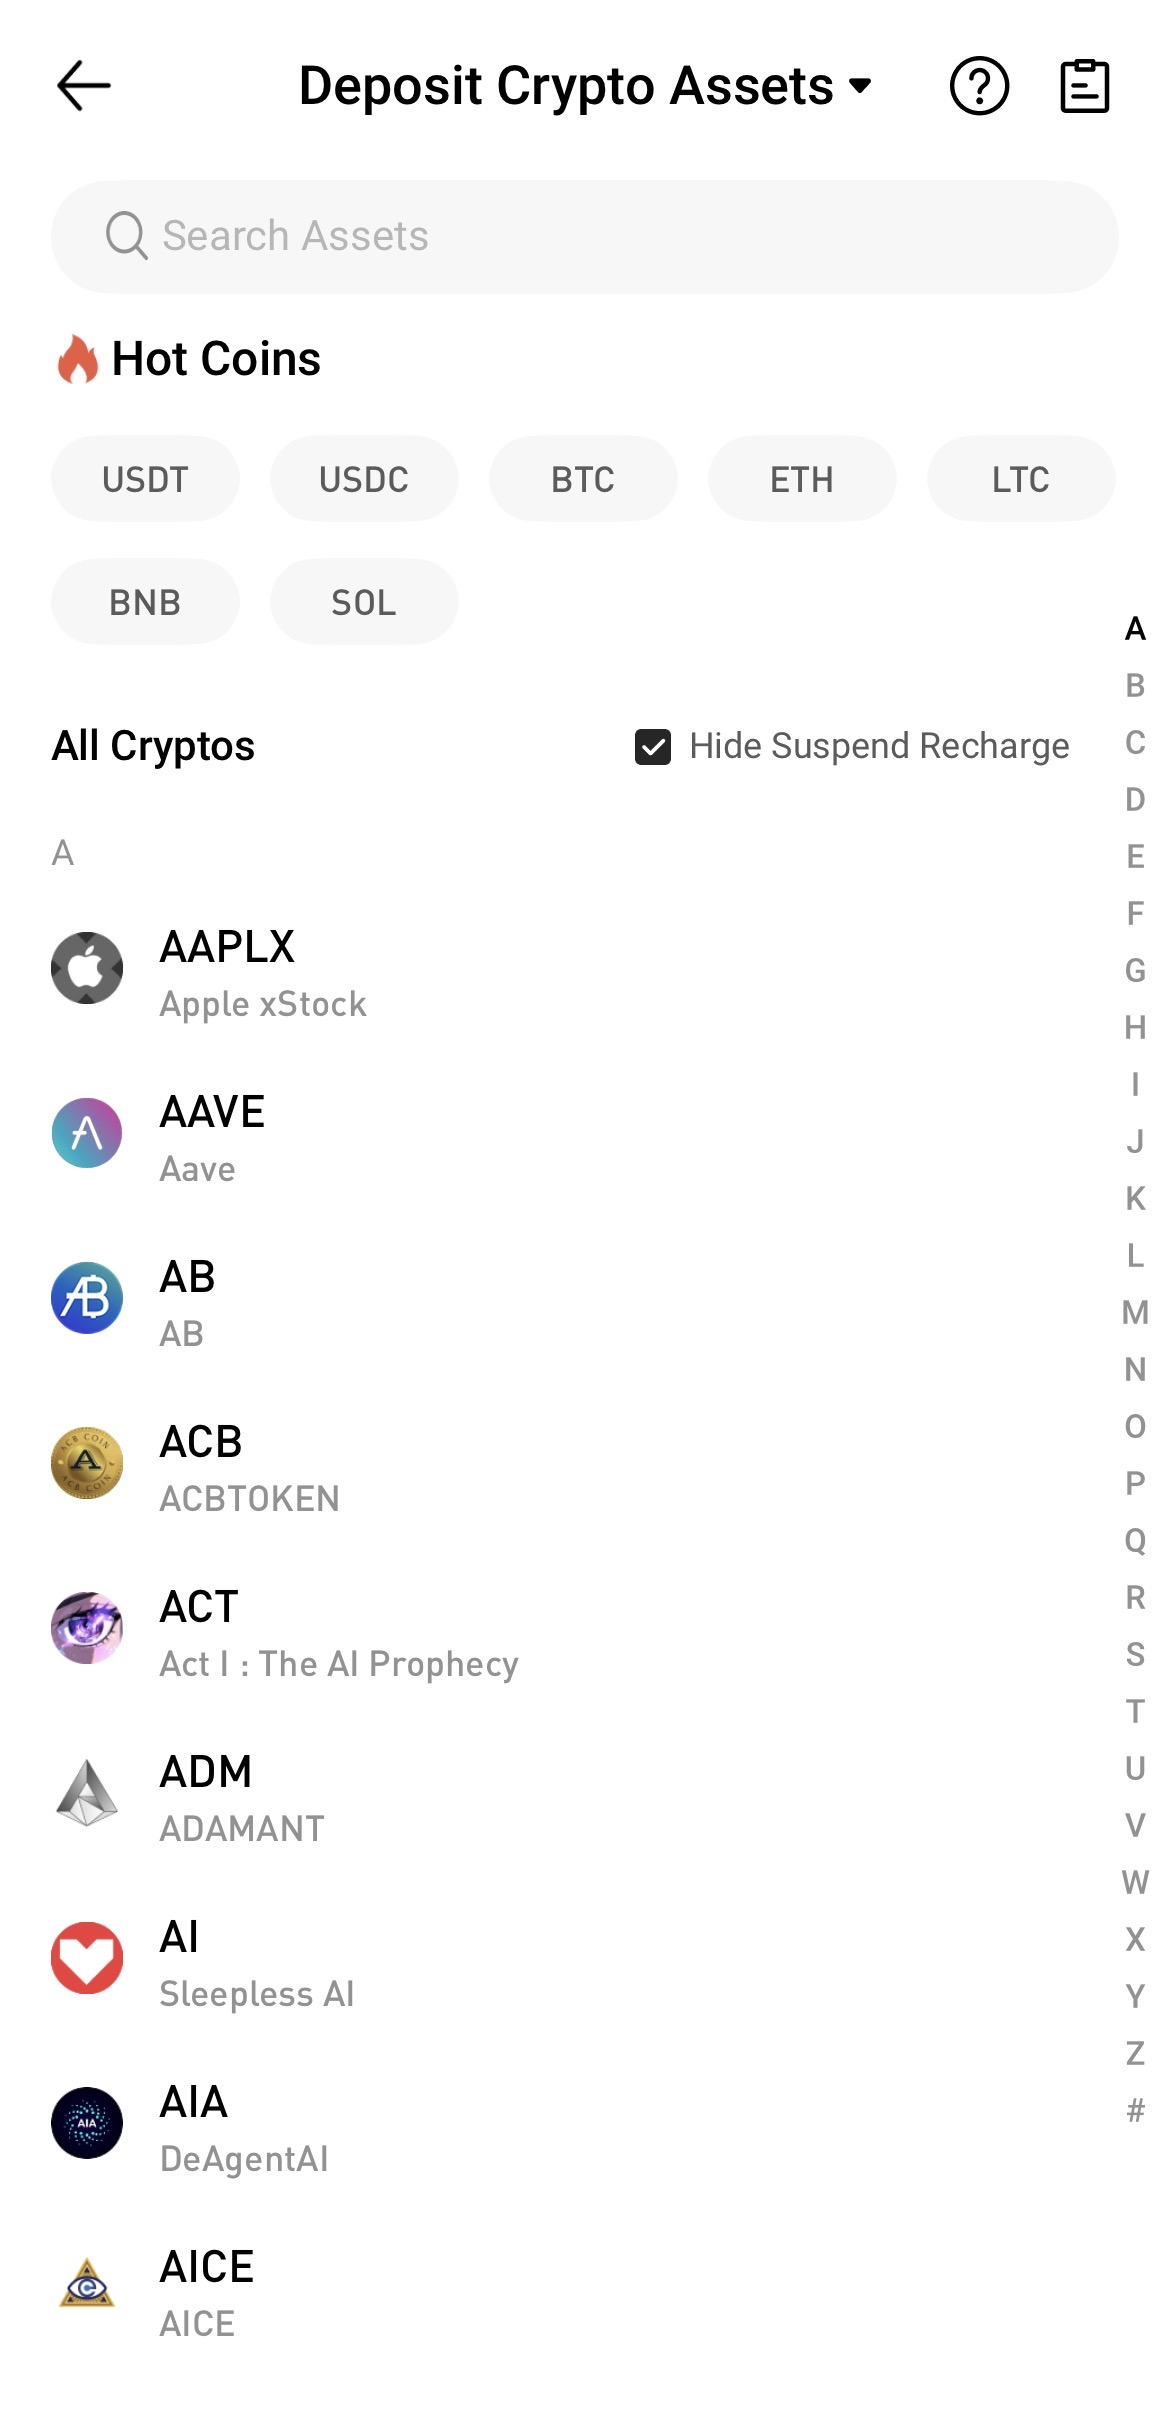Screen dimensions: 1170x2409
Task: Jump to letter M in index
Action: 1135,1312
